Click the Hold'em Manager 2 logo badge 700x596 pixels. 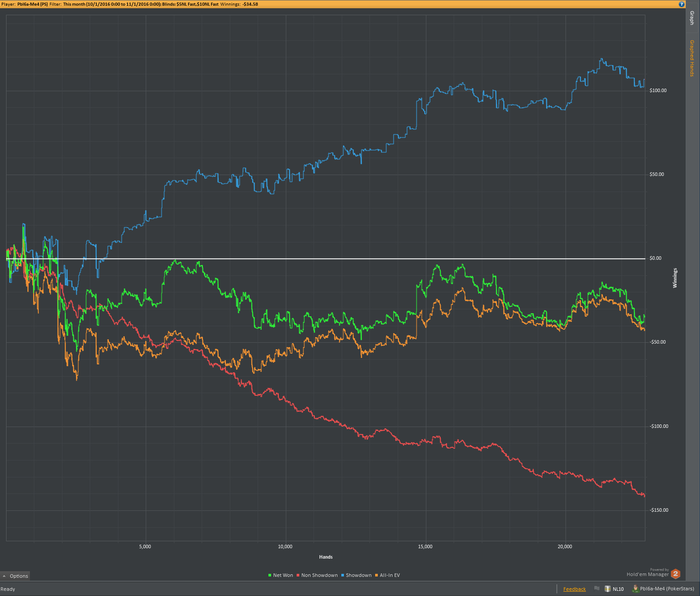tap(675, 574)
